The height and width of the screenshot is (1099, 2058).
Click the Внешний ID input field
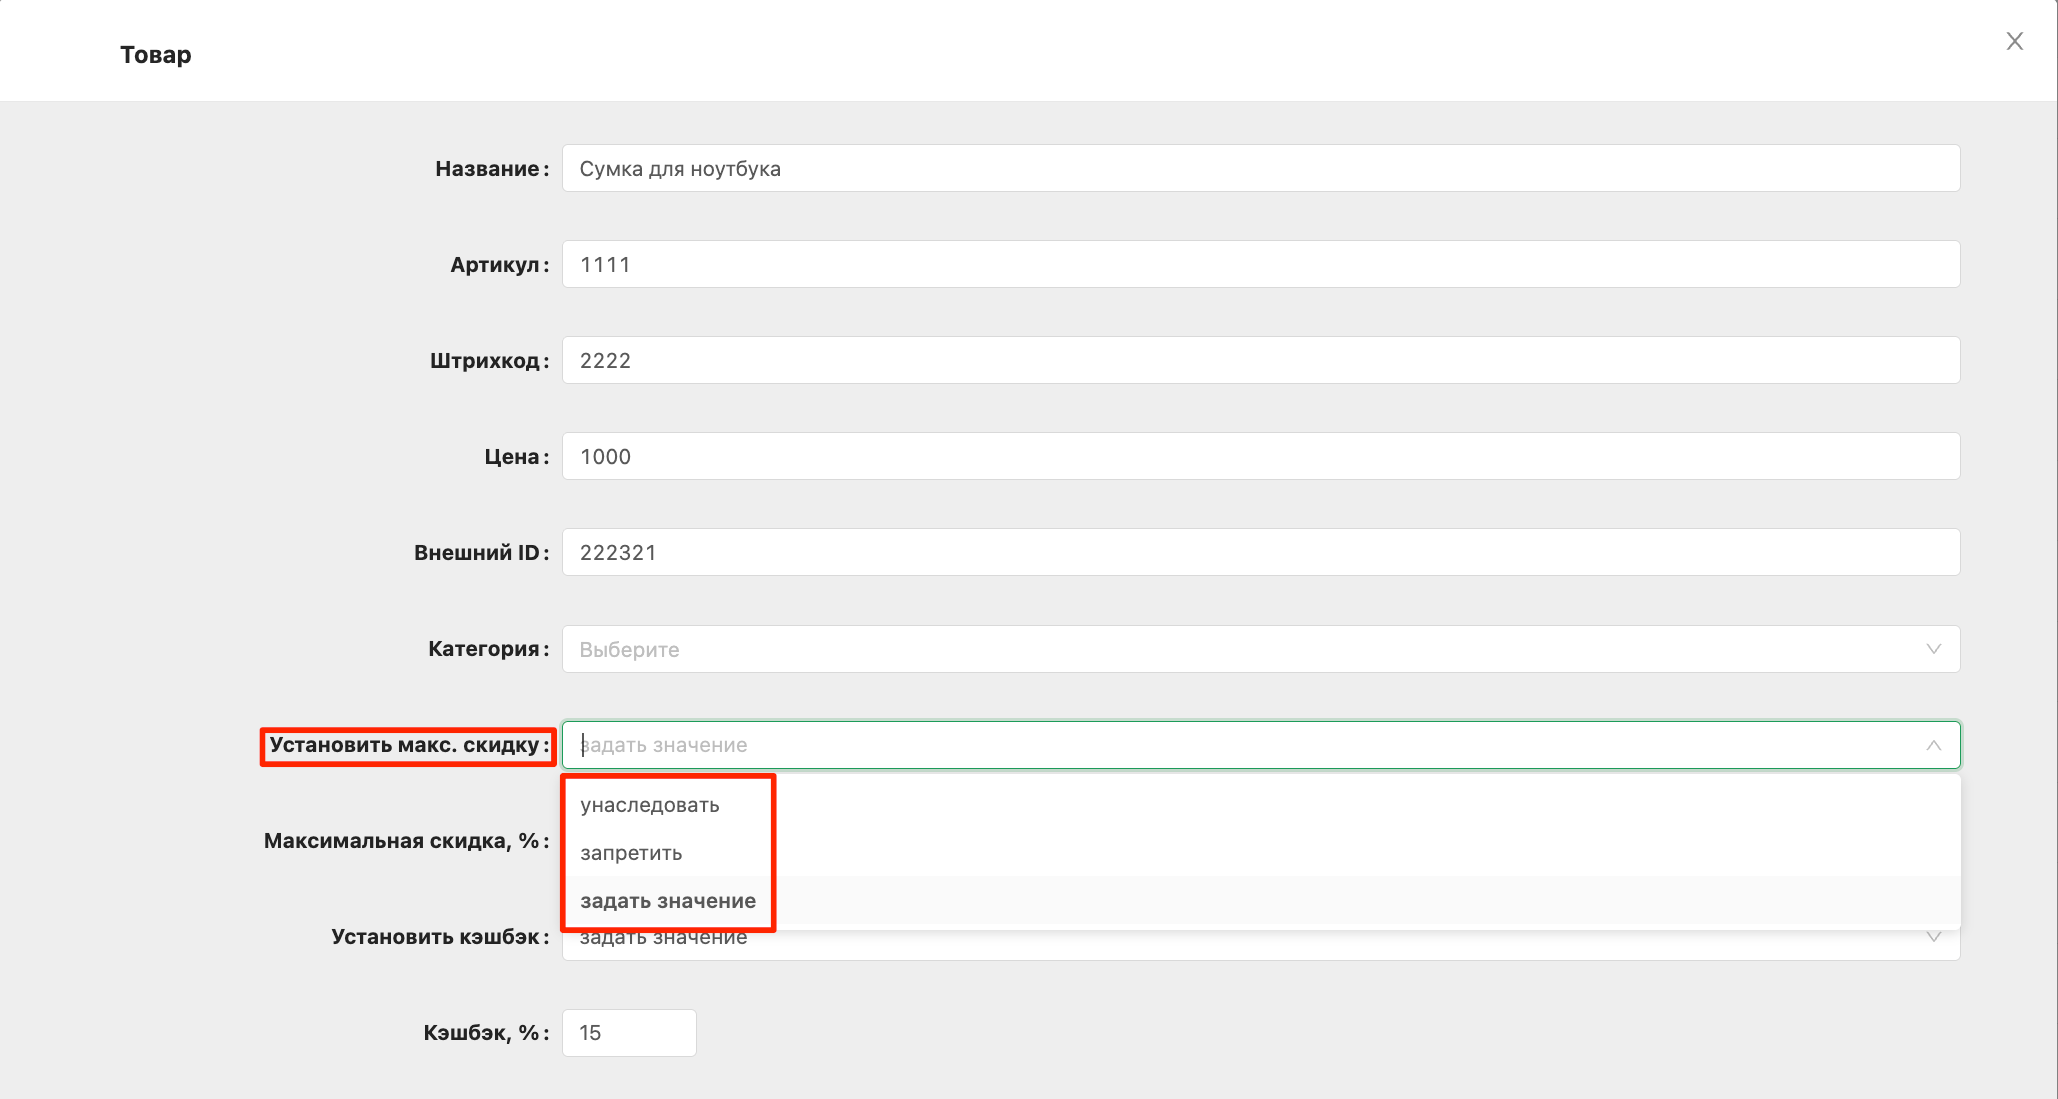pyautogui.click(x=1260, y=552)
